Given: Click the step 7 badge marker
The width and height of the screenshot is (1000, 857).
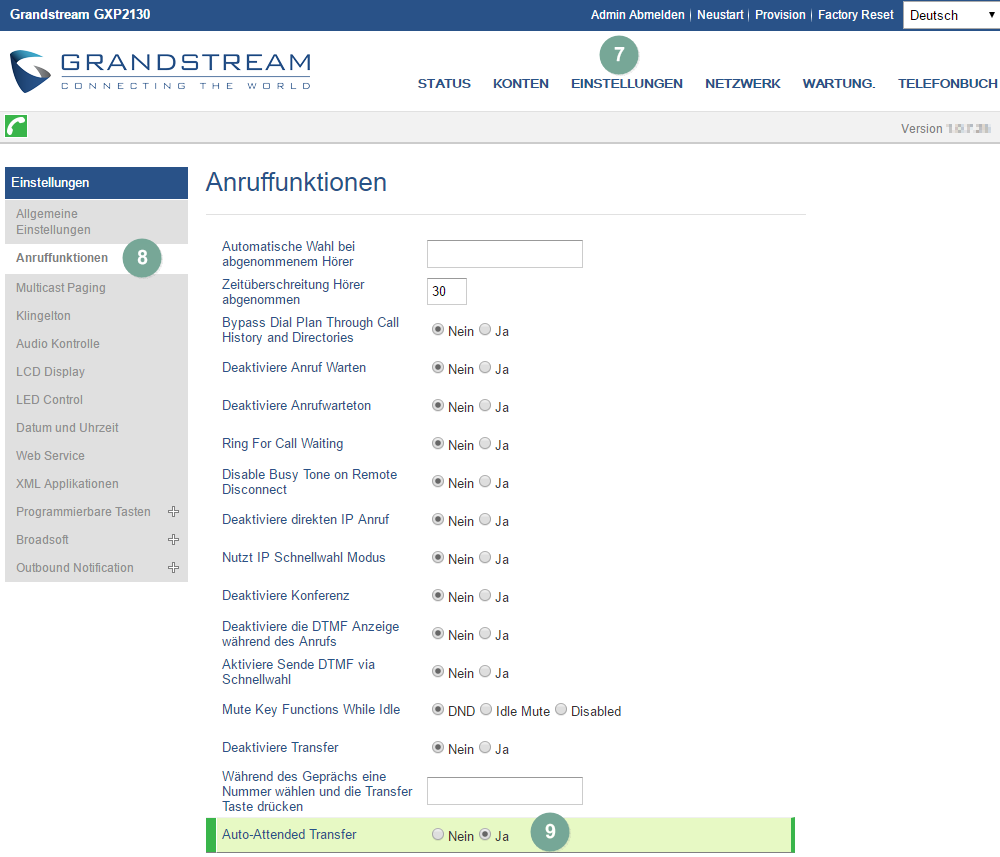Looking at the screenshot, I should (618, 53).
